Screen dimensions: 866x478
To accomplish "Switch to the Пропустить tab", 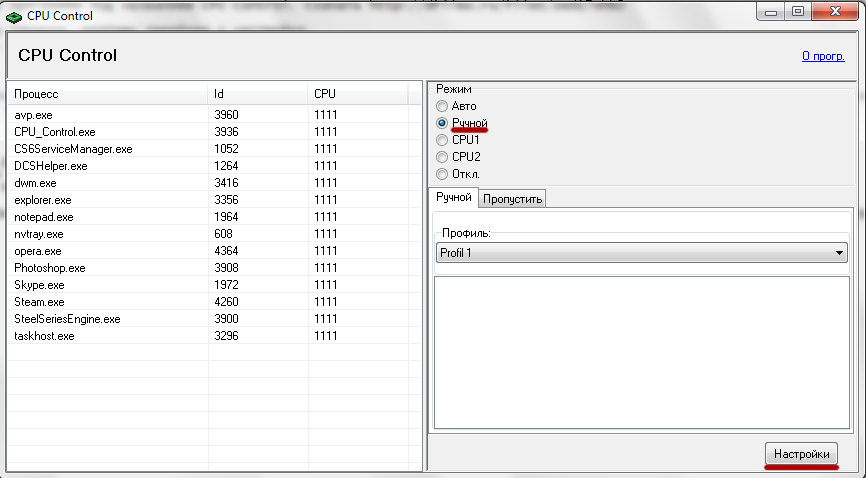I will pos(512,199).
